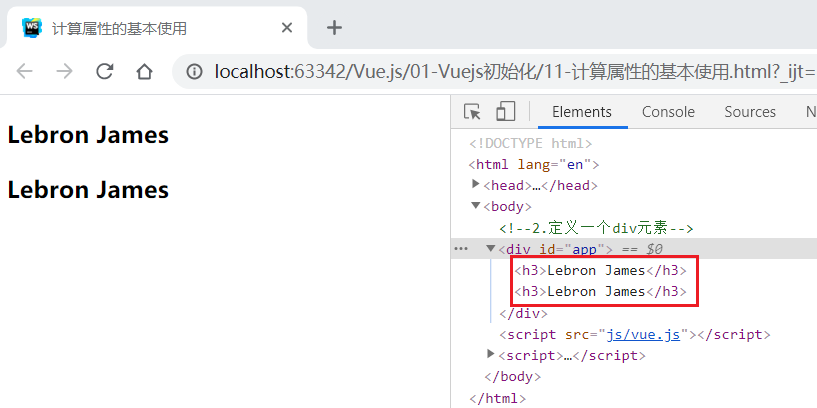The height and width of the screenshot is (408, 817).
Task: Click the first Lebron James page heading
Action: (x=88, y=135)
